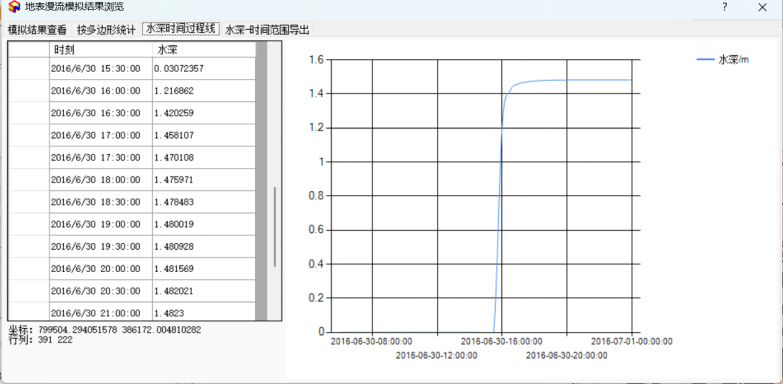Open the 按多边形统计 tab
This screenshot has height=384, width=783.
click(106, 30)
